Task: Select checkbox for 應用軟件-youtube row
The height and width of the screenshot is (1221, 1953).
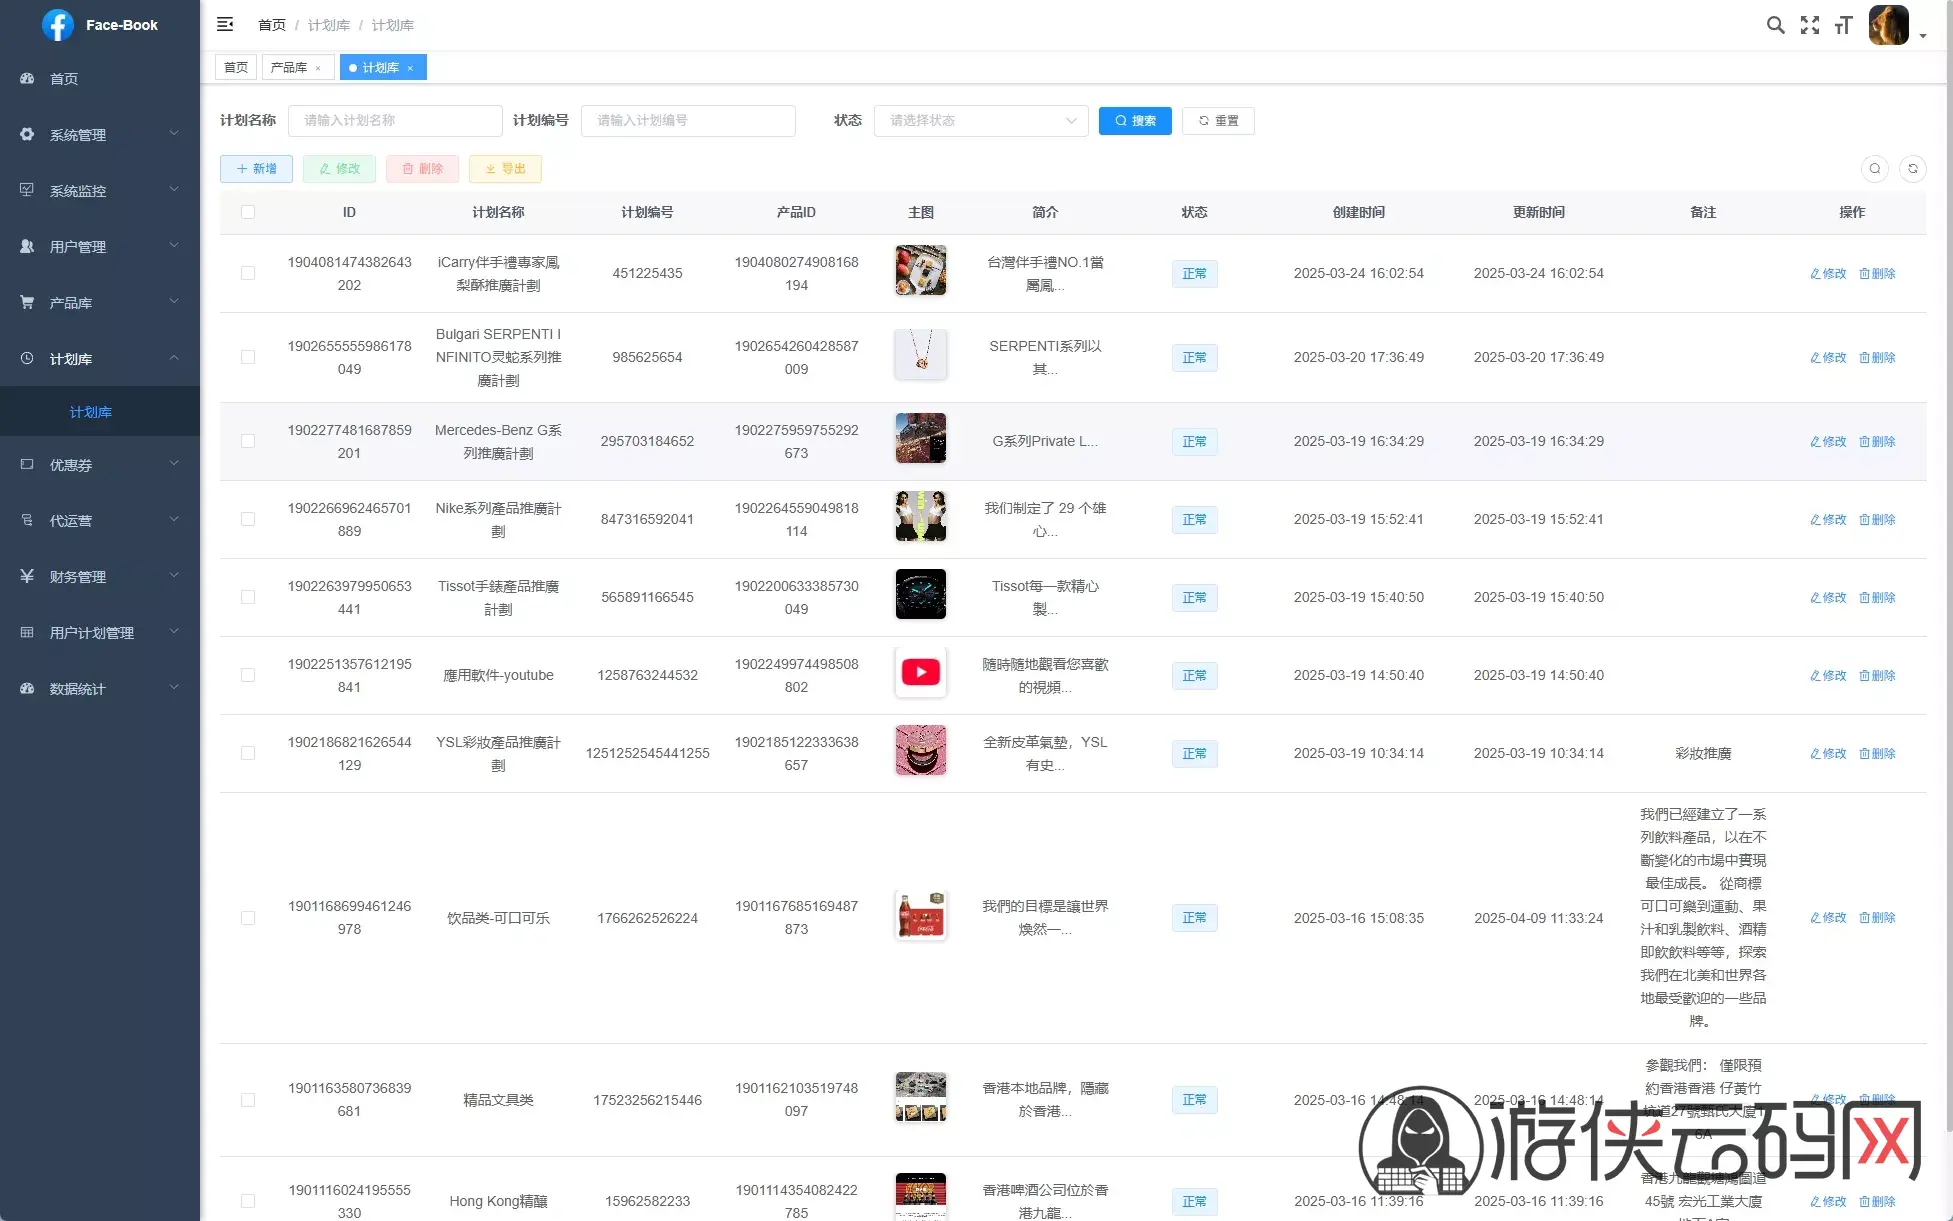Action: [248, 675]
